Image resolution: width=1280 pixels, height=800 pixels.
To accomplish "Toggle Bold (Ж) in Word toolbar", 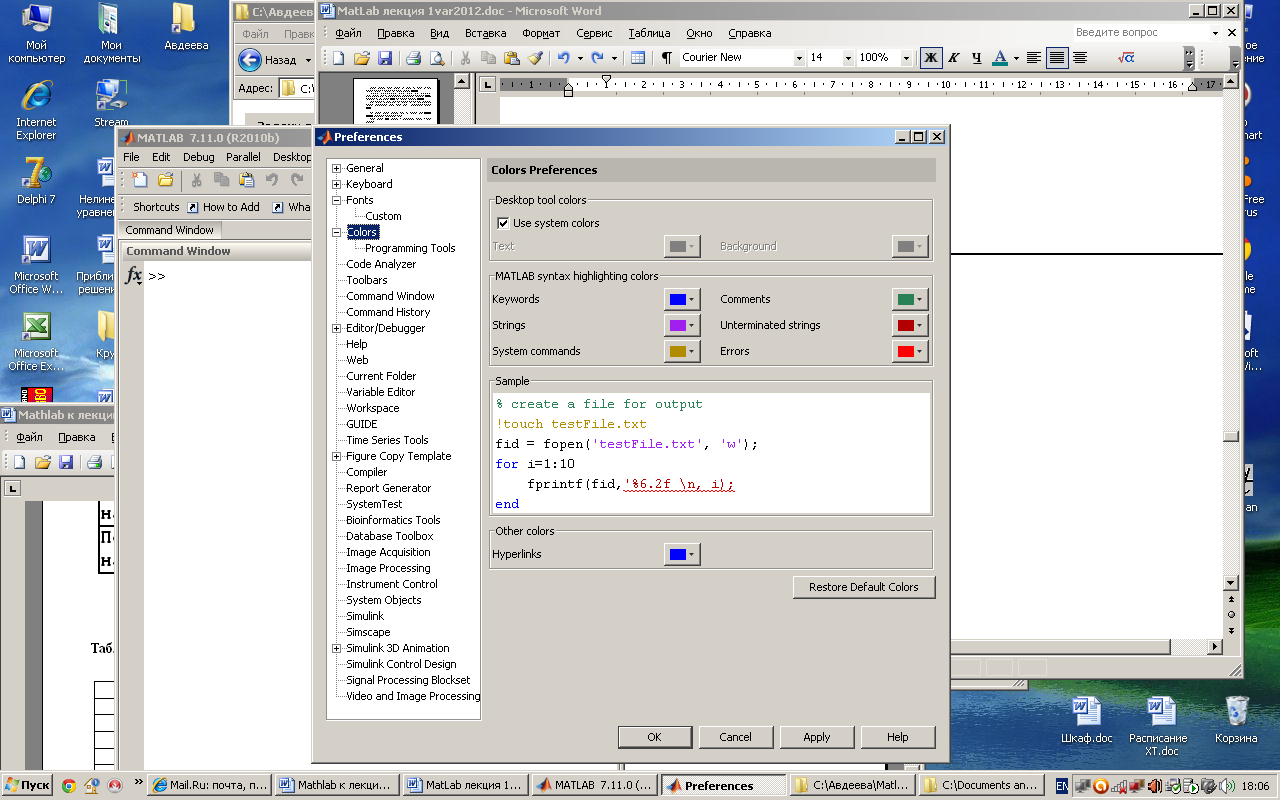I will [x=931, y=58].
